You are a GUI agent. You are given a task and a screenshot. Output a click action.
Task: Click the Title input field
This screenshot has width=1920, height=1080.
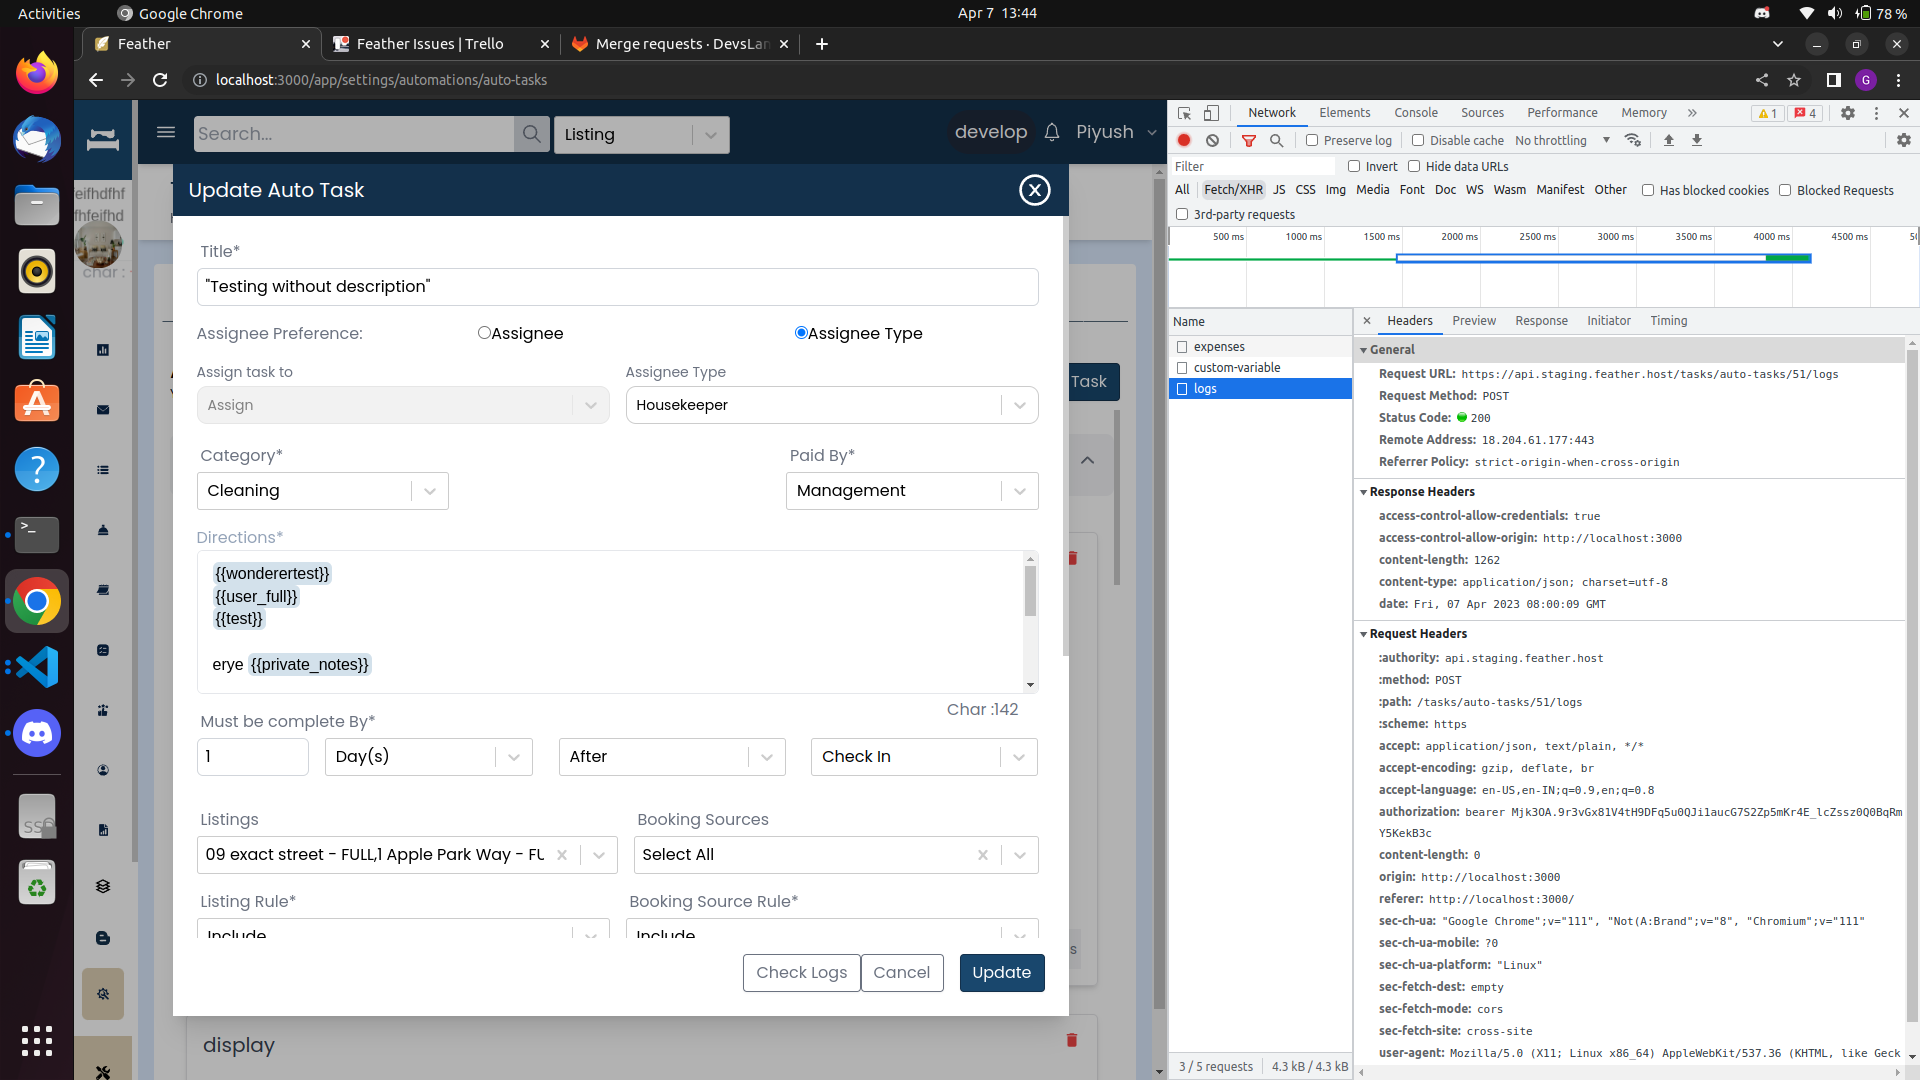tap(617, 287)
